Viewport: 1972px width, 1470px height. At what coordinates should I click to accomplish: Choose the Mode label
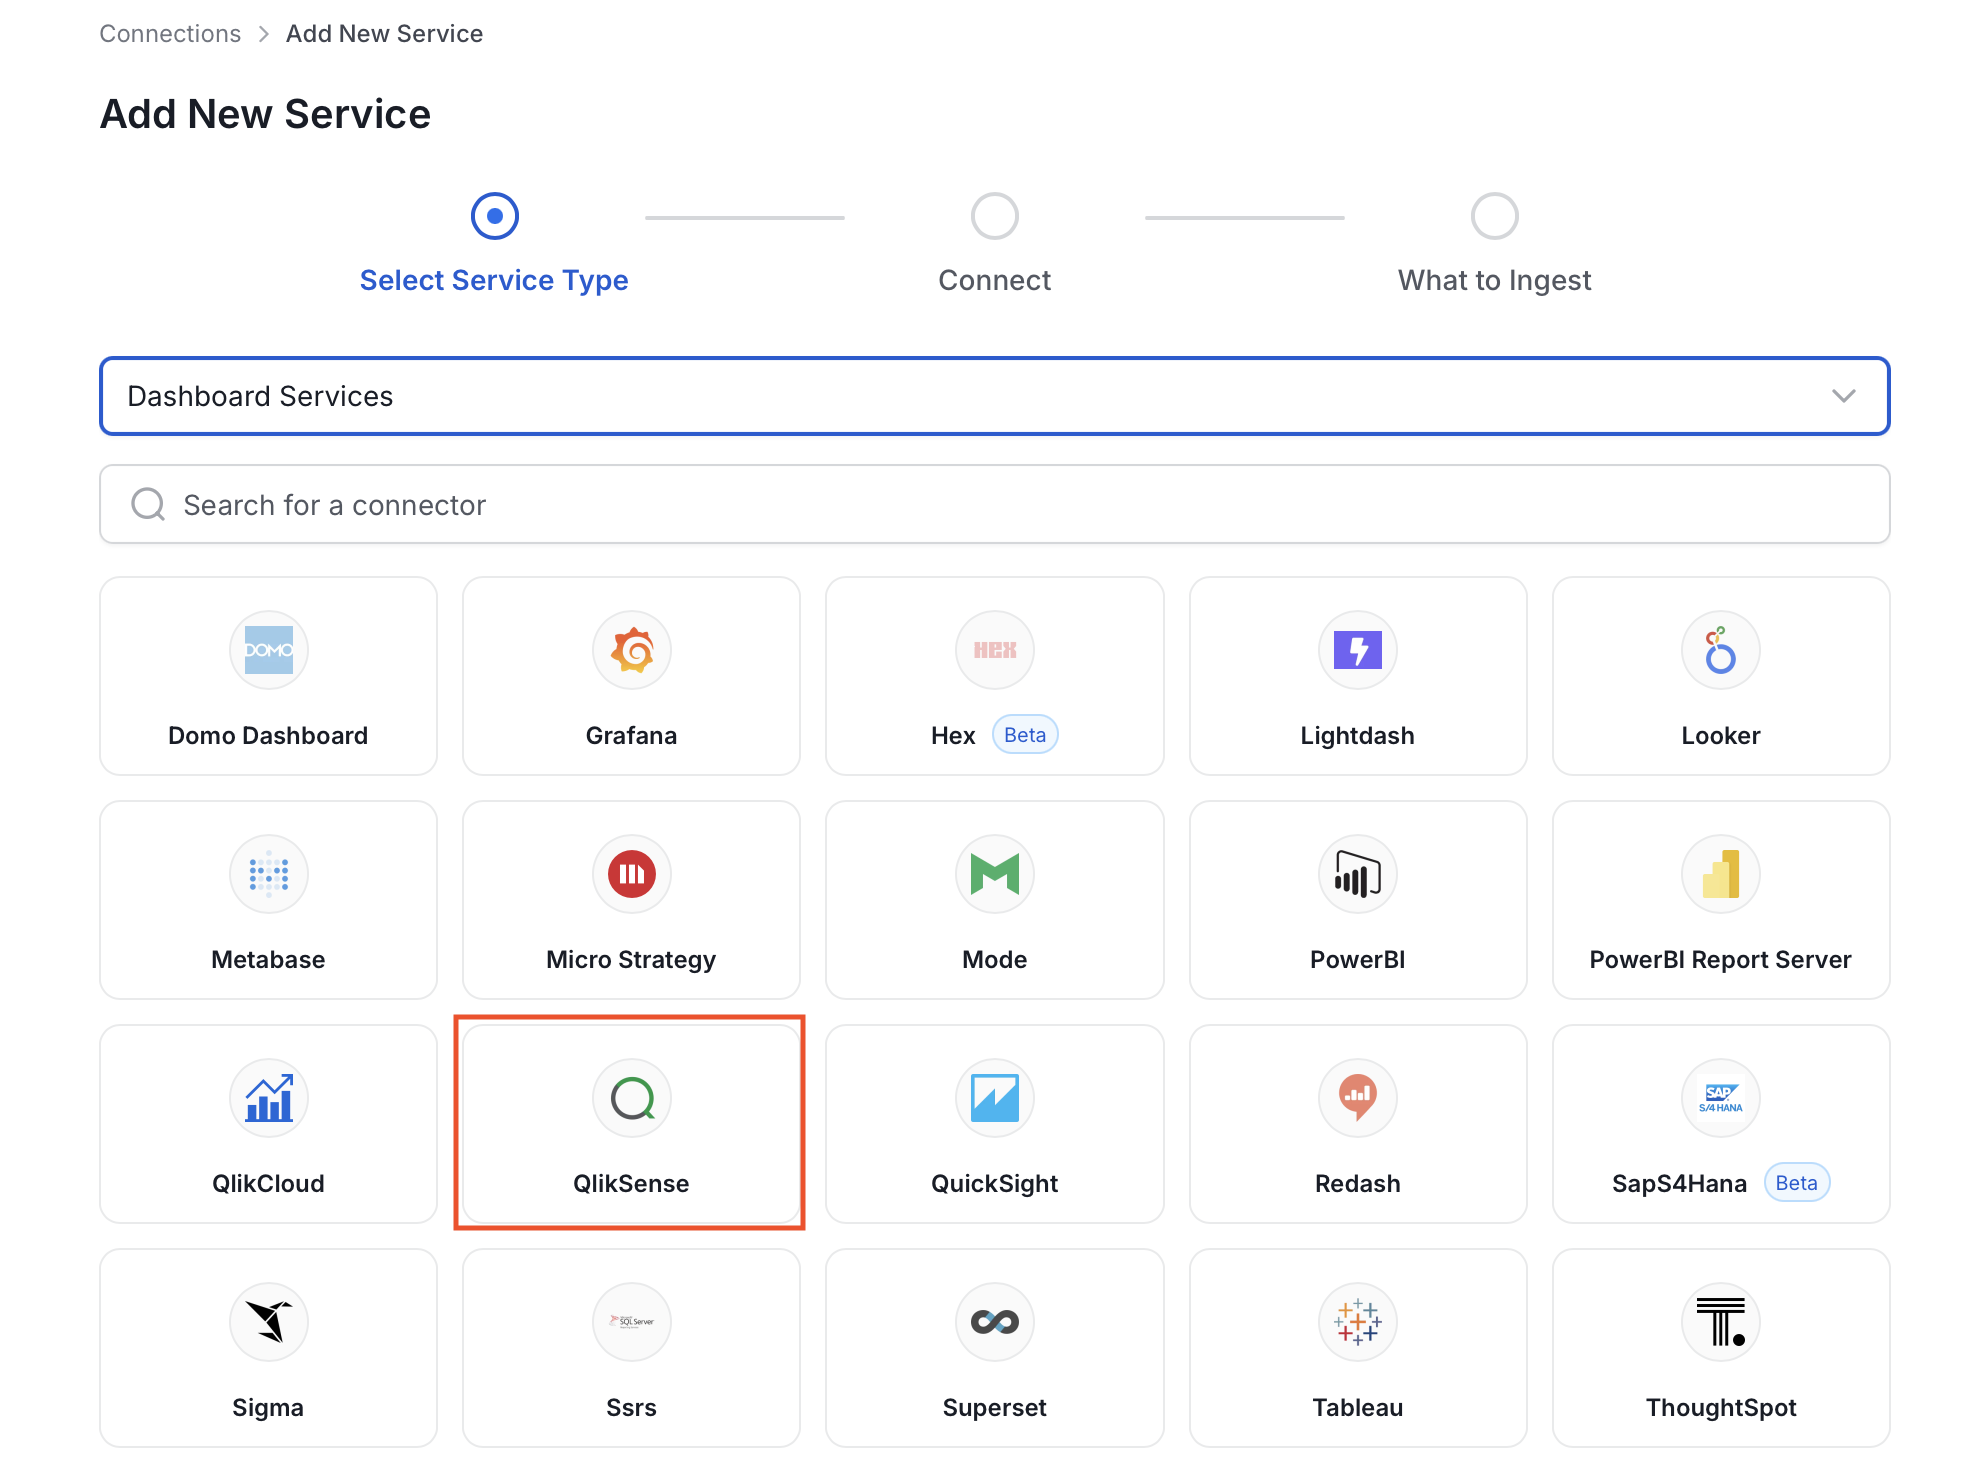click(995, 959)
